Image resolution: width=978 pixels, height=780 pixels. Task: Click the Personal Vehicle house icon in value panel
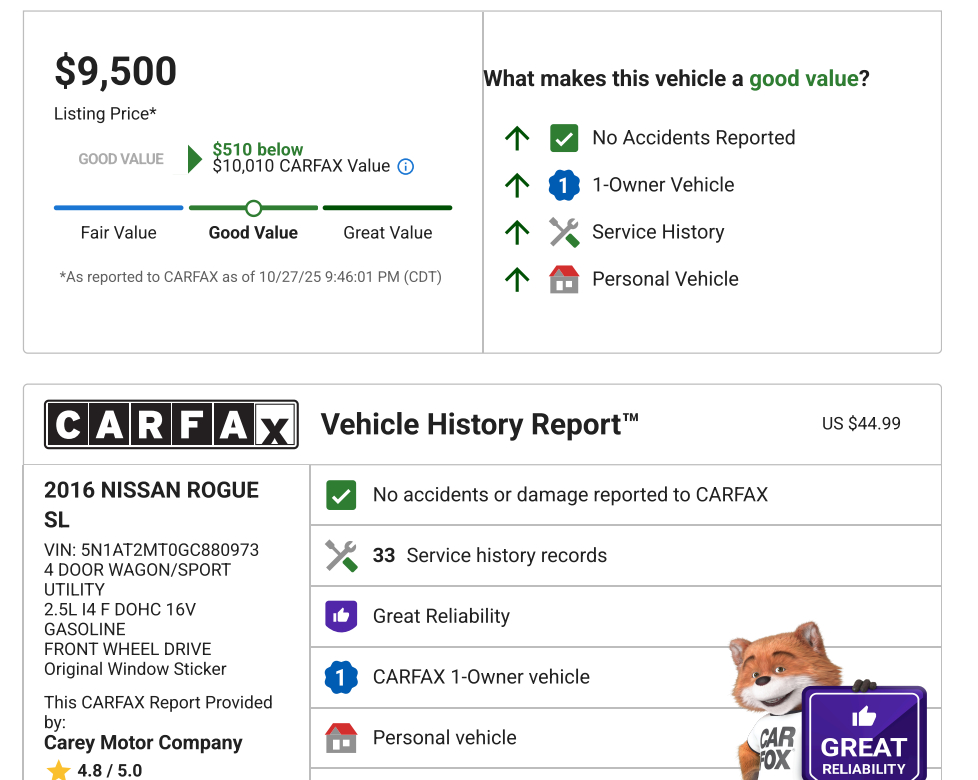click(564, 279)
